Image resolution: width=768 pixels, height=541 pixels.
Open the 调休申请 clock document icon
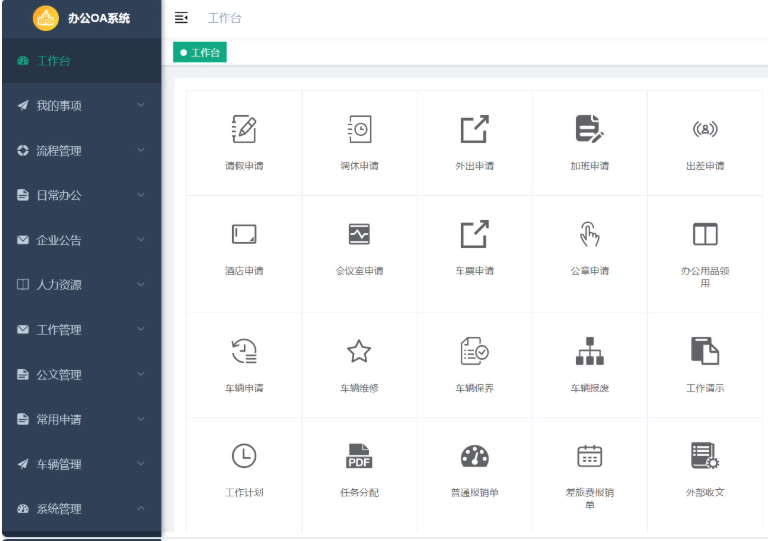tap(360, 129)
